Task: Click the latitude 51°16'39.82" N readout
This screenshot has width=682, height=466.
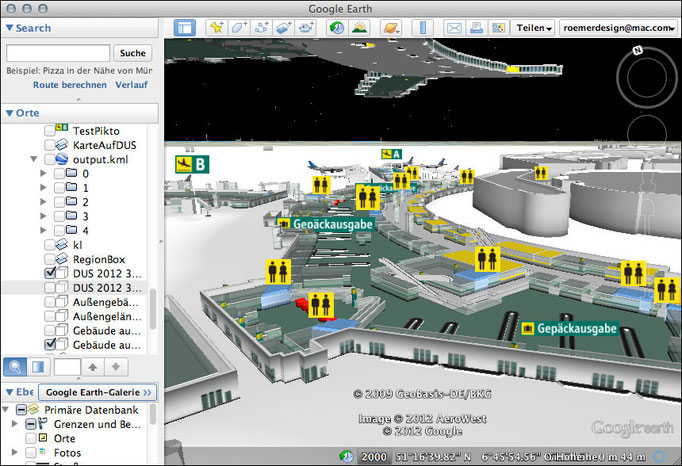Action: click(433, 457)
